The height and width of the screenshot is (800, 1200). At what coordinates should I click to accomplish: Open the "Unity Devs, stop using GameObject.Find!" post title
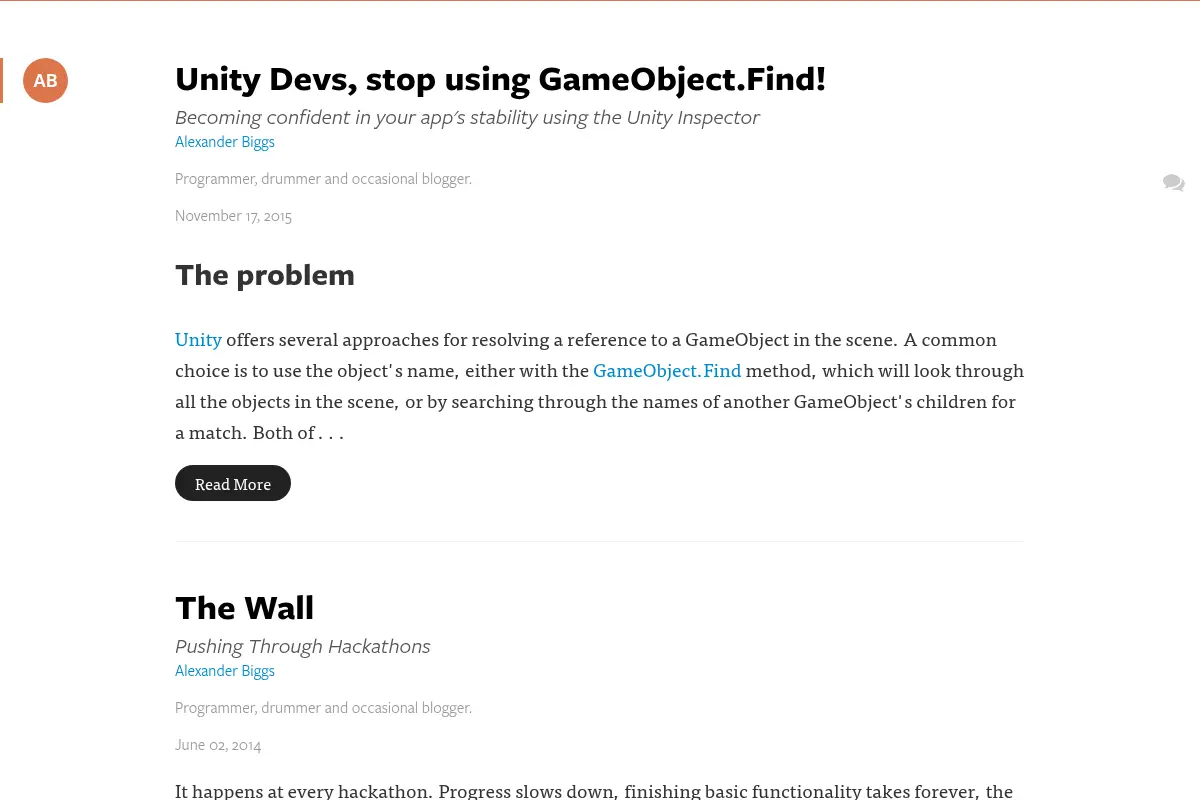(500, 78)
